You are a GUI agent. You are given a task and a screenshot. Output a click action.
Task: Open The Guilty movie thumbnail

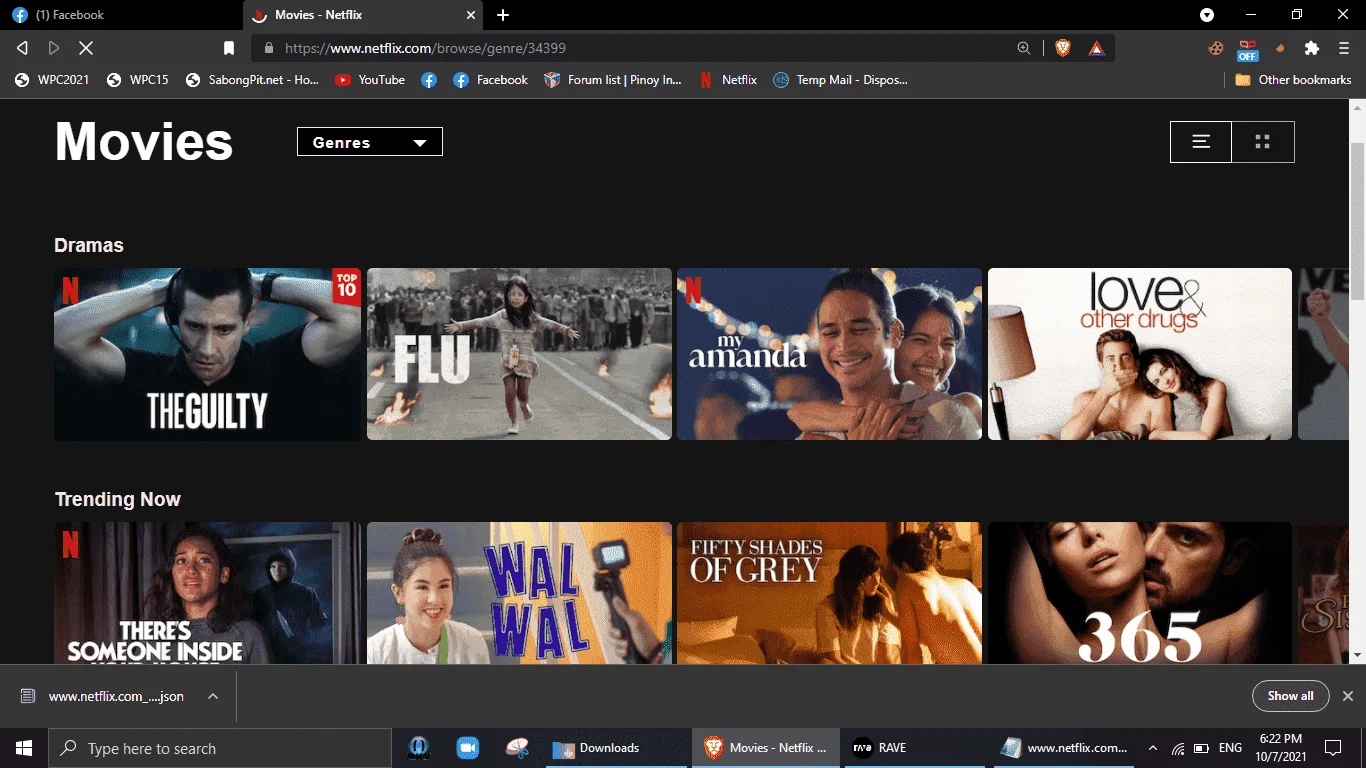point(207,354)
